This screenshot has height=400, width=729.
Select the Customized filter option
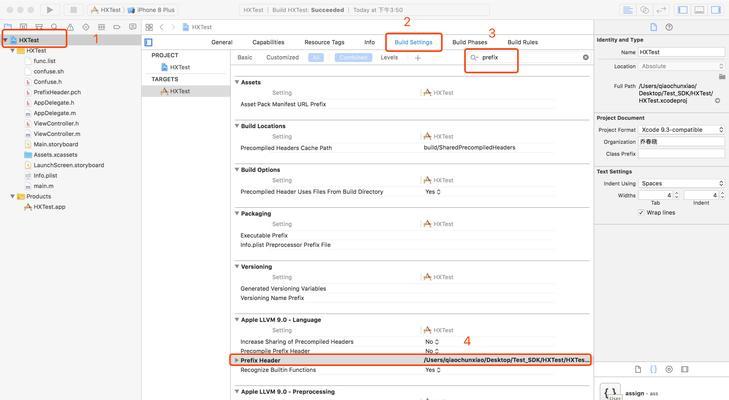click(x=282, y=57)
